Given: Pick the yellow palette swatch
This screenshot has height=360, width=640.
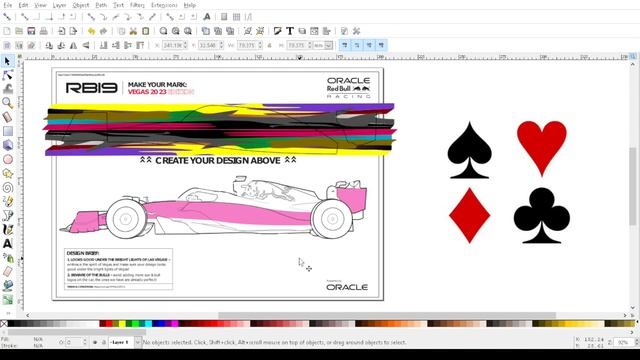Looking at the screenshot, I should (122, 324).
